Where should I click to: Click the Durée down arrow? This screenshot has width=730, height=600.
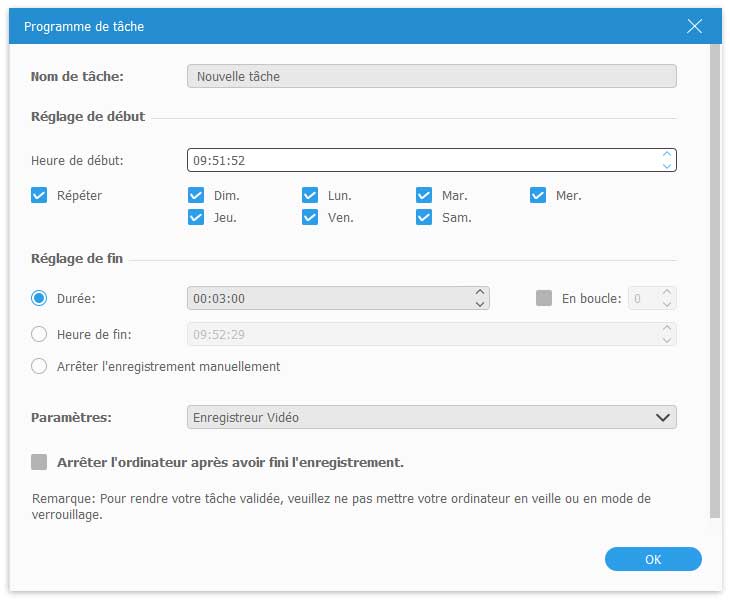coord(480,304)
